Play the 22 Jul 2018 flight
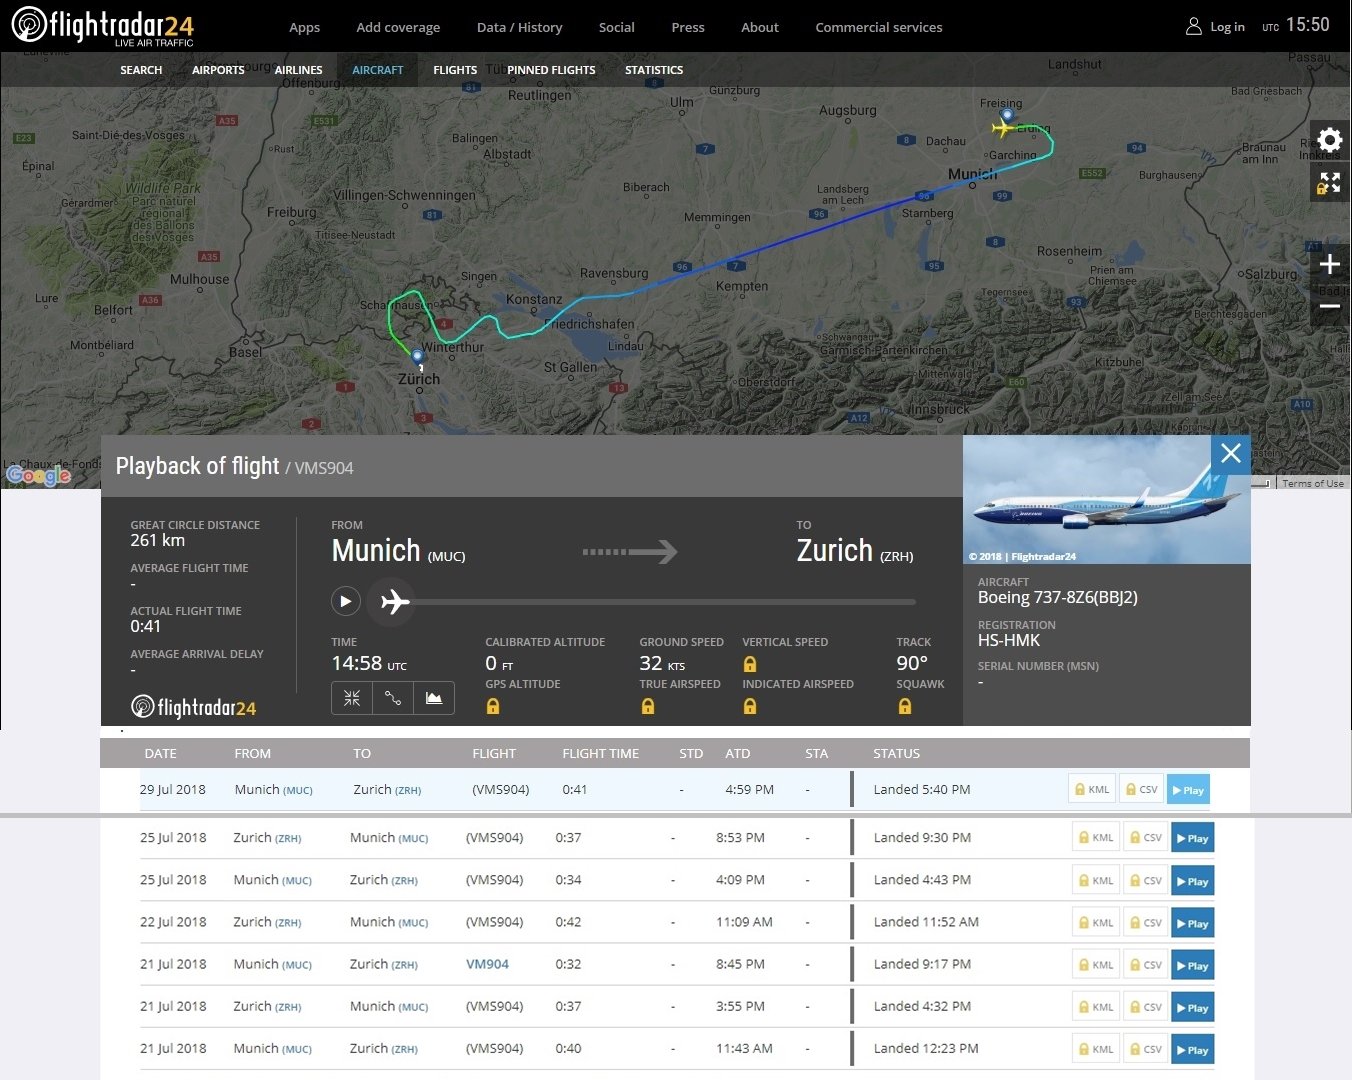 pos(1192,923)
